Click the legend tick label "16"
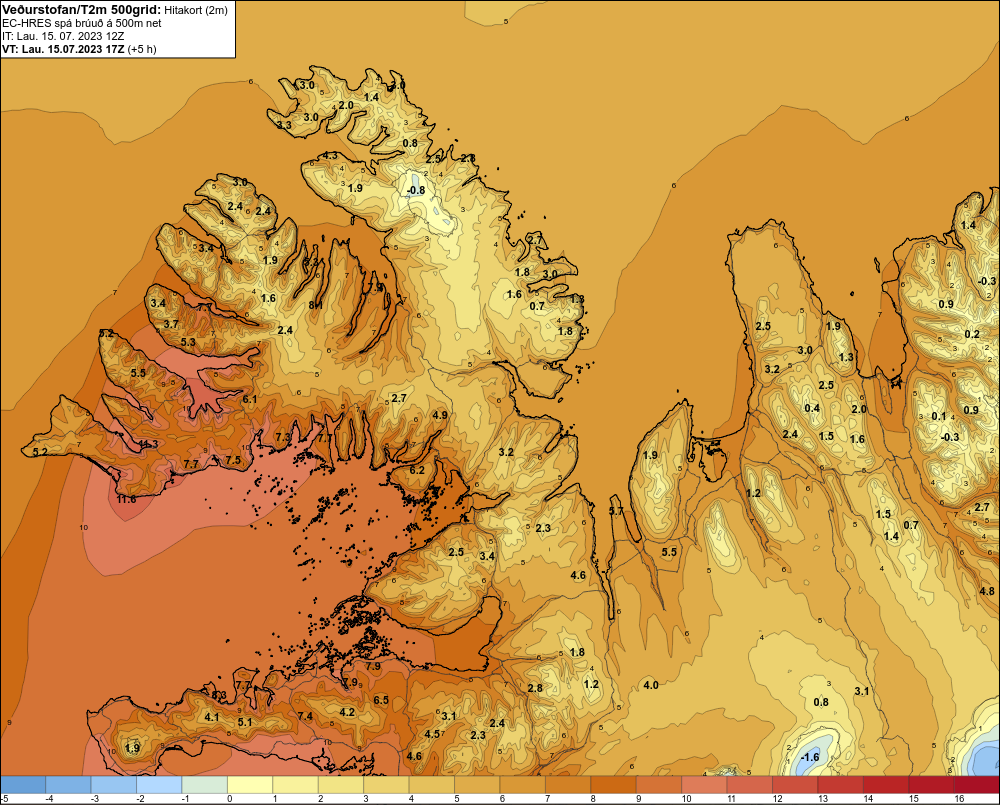The image size is (1000, 805). tap(959, 799)
